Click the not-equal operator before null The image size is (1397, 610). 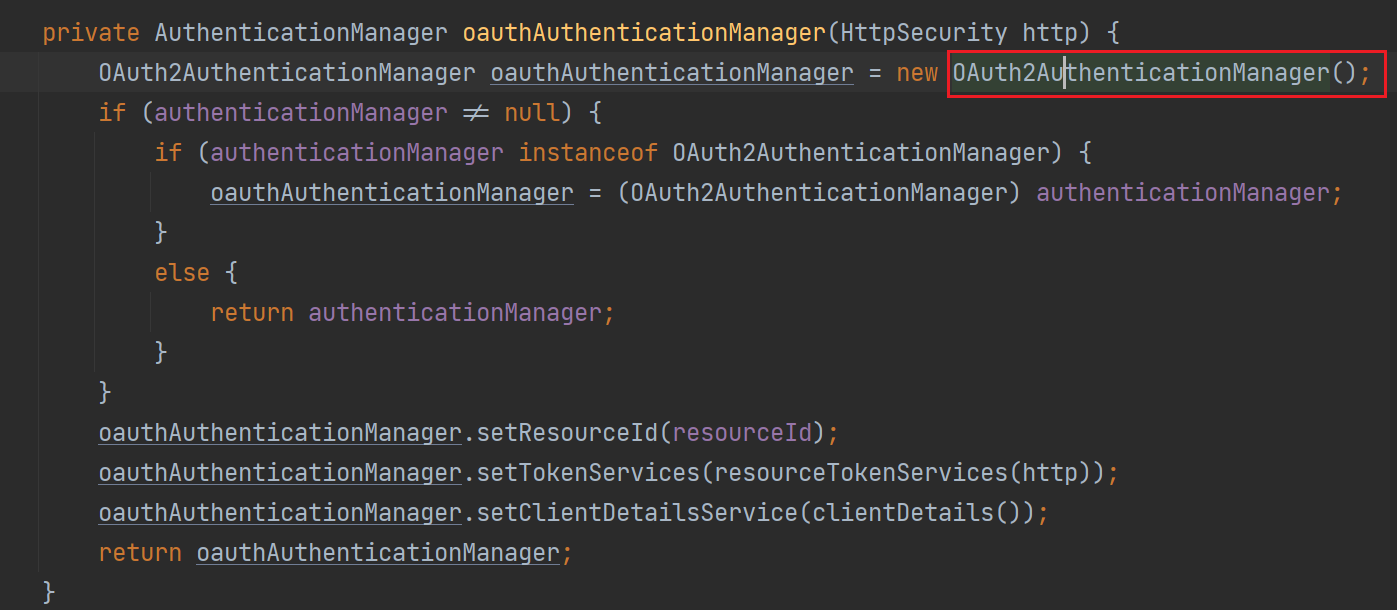pos(476,113)
